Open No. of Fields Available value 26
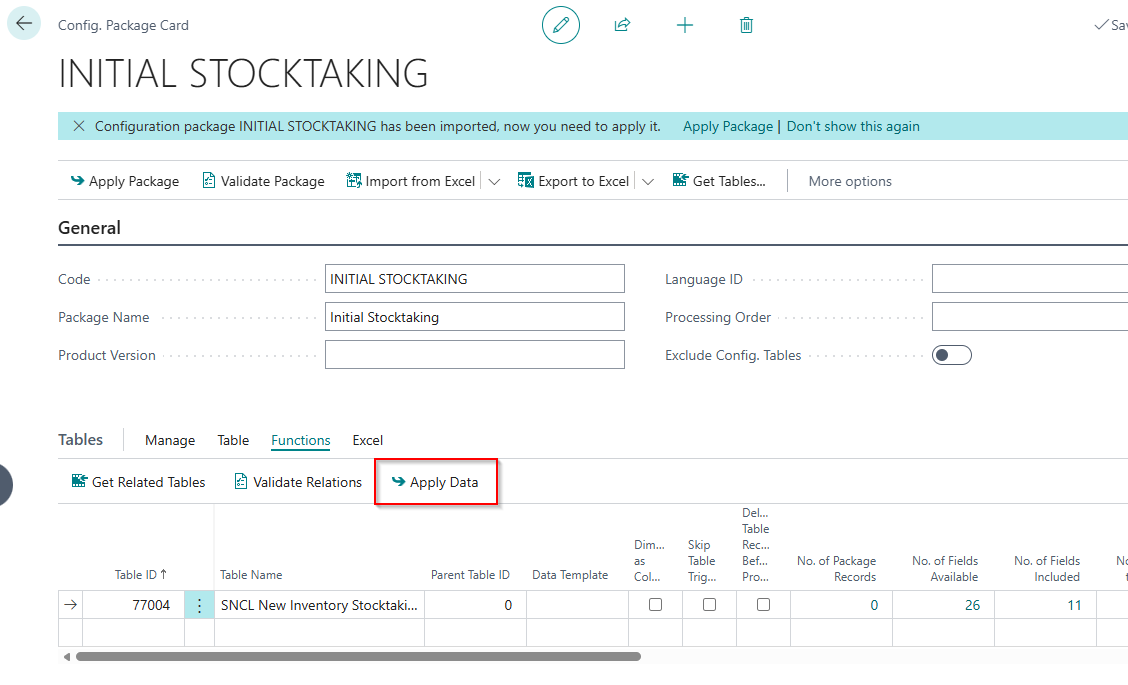 [973, 605]
